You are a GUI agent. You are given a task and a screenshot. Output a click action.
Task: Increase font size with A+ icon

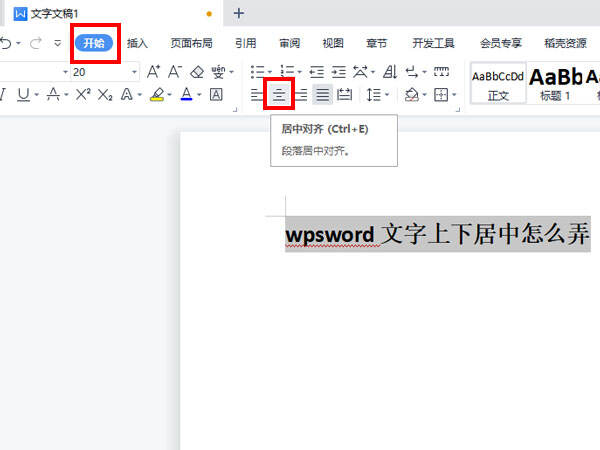click(x=153, y=72)
